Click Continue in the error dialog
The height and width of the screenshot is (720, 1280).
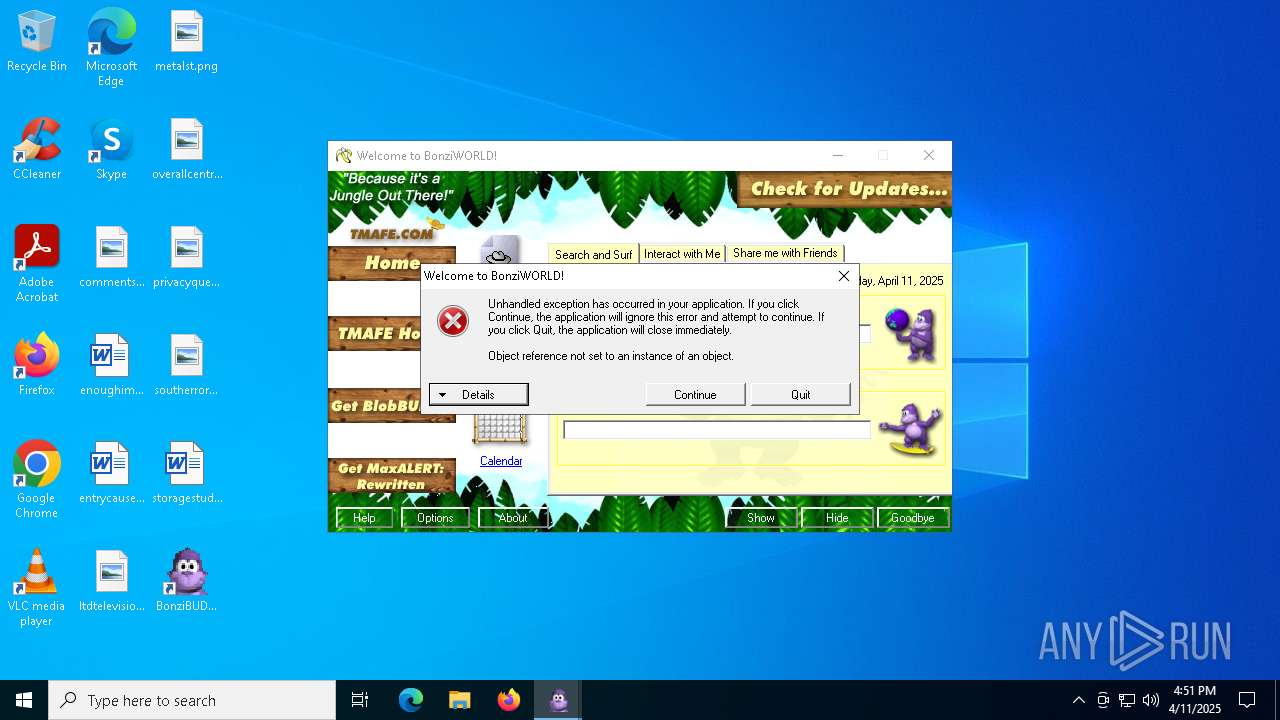pyautogui.click(x=695, y=394)
